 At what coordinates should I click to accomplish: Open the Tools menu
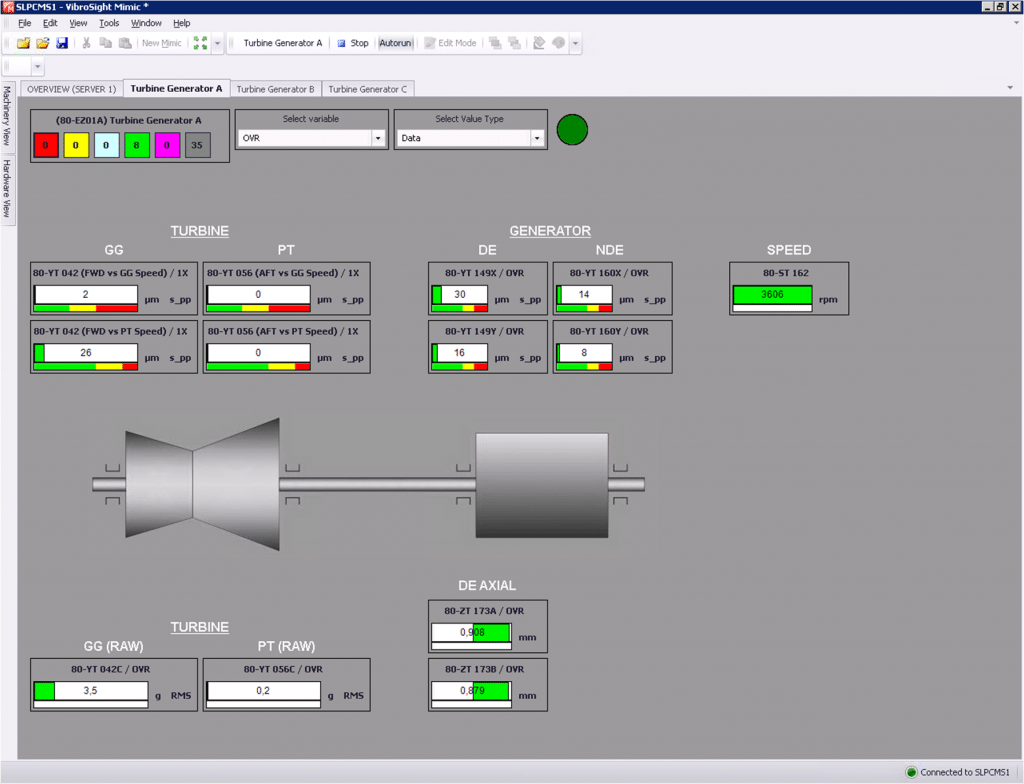[109, 23]
